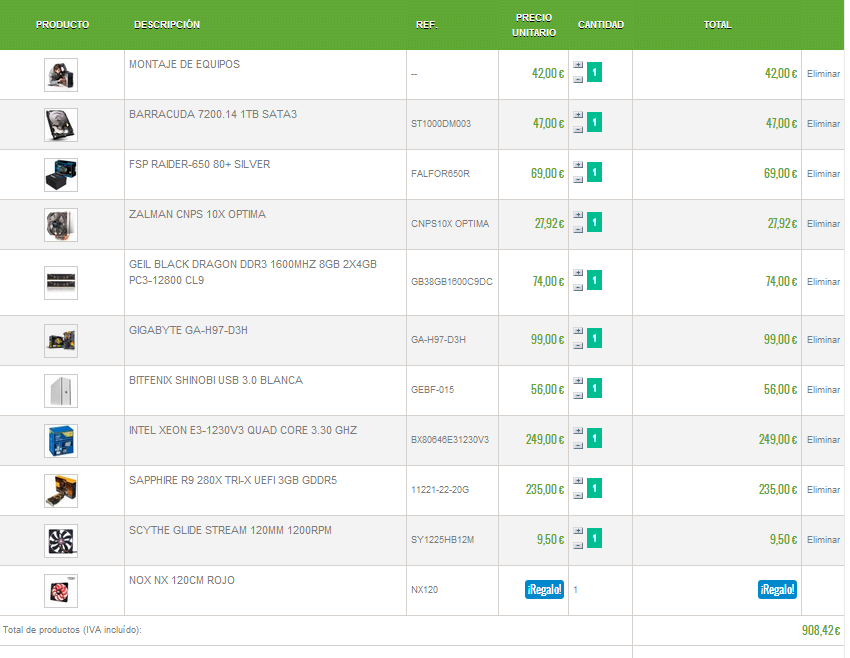Click quantity field for Montaje de Equipos
Screen dimensions: 850x658
point(595,72)
